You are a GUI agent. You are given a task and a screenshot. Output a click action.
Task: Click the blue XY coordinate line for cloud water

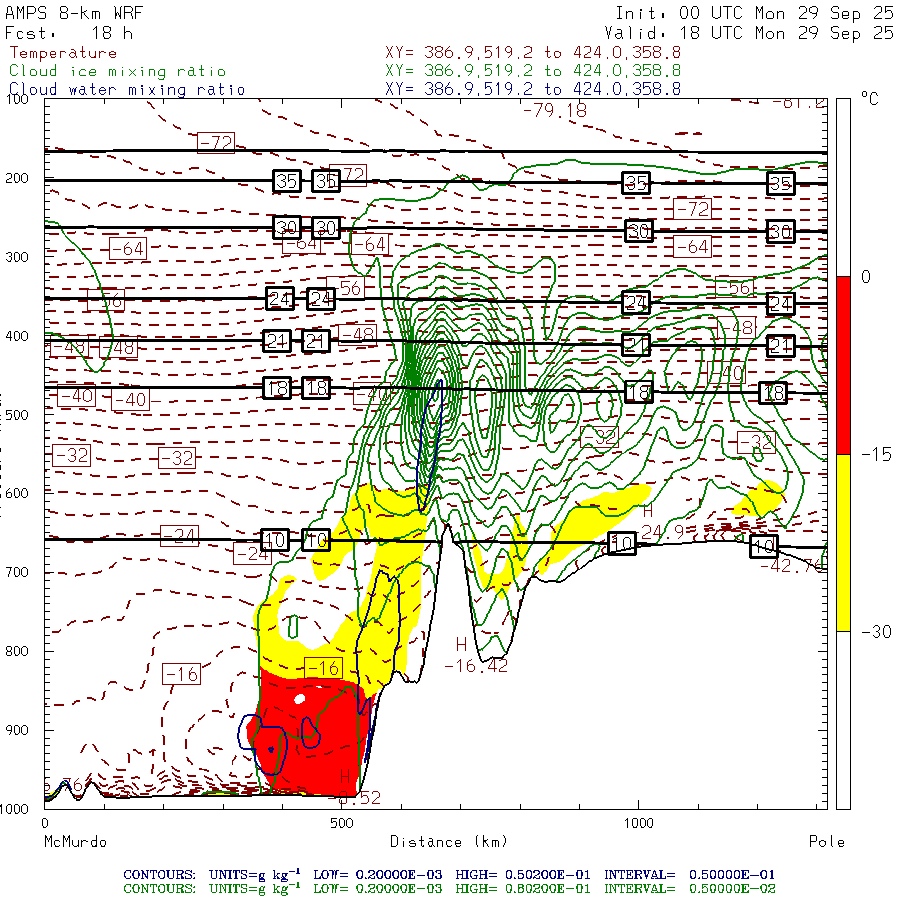(533, 89)
